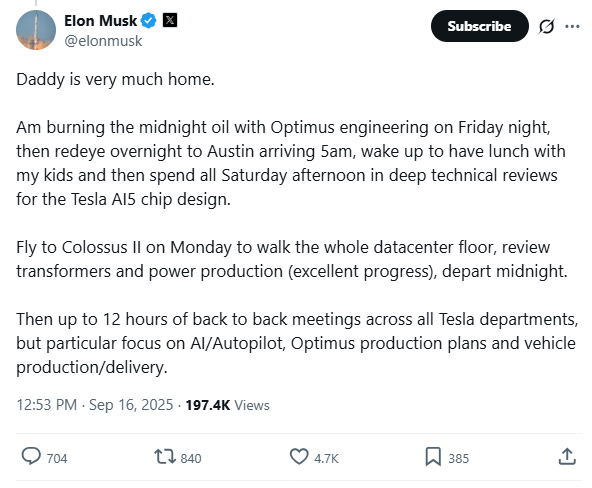Like the post with the heart icon
Viewport: 592px width, 488px height.
point(299,457)
